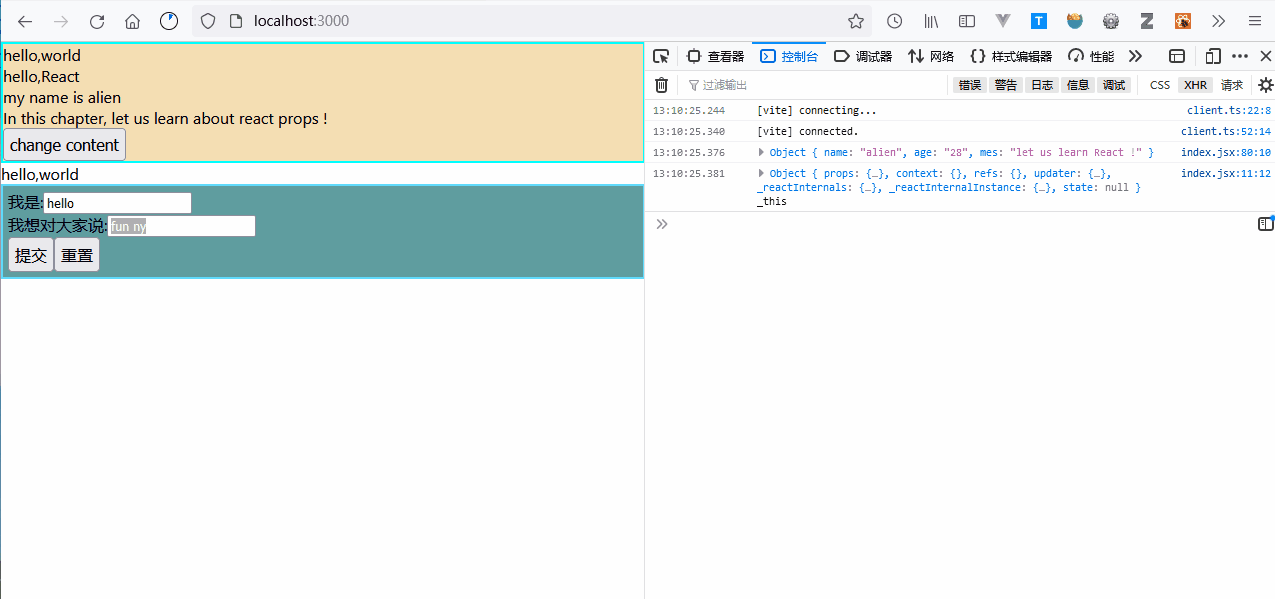Switch to the 调试器 debugger tab
The image size is (1275, 599).
point(863,56)
